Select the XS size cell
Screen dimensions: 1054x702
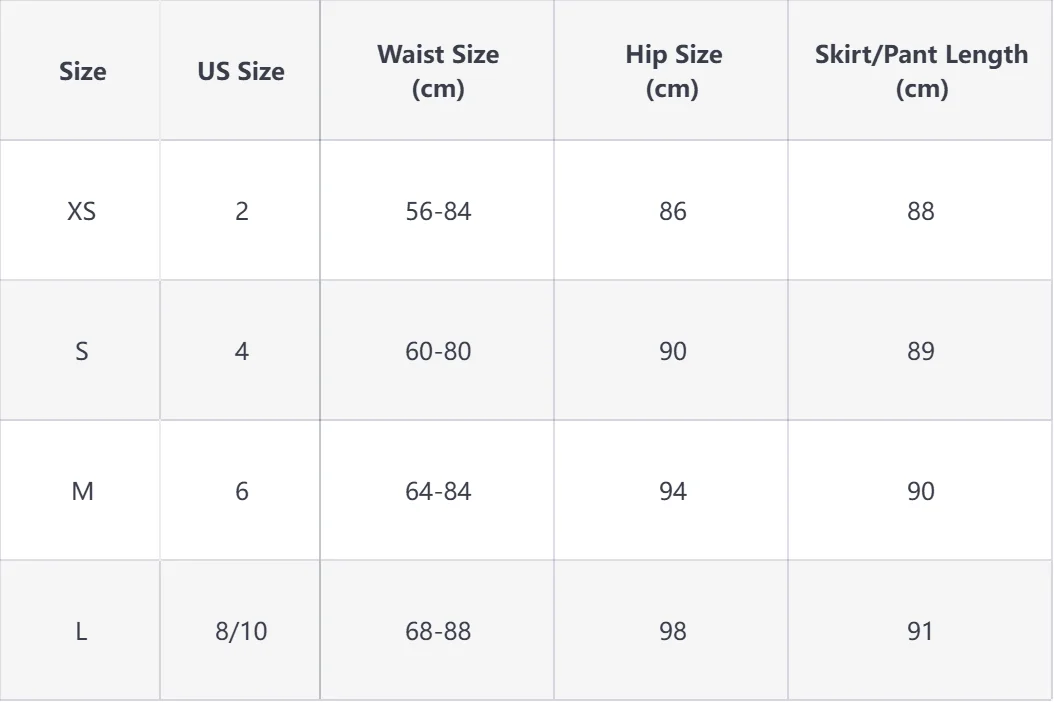[81, 211]
